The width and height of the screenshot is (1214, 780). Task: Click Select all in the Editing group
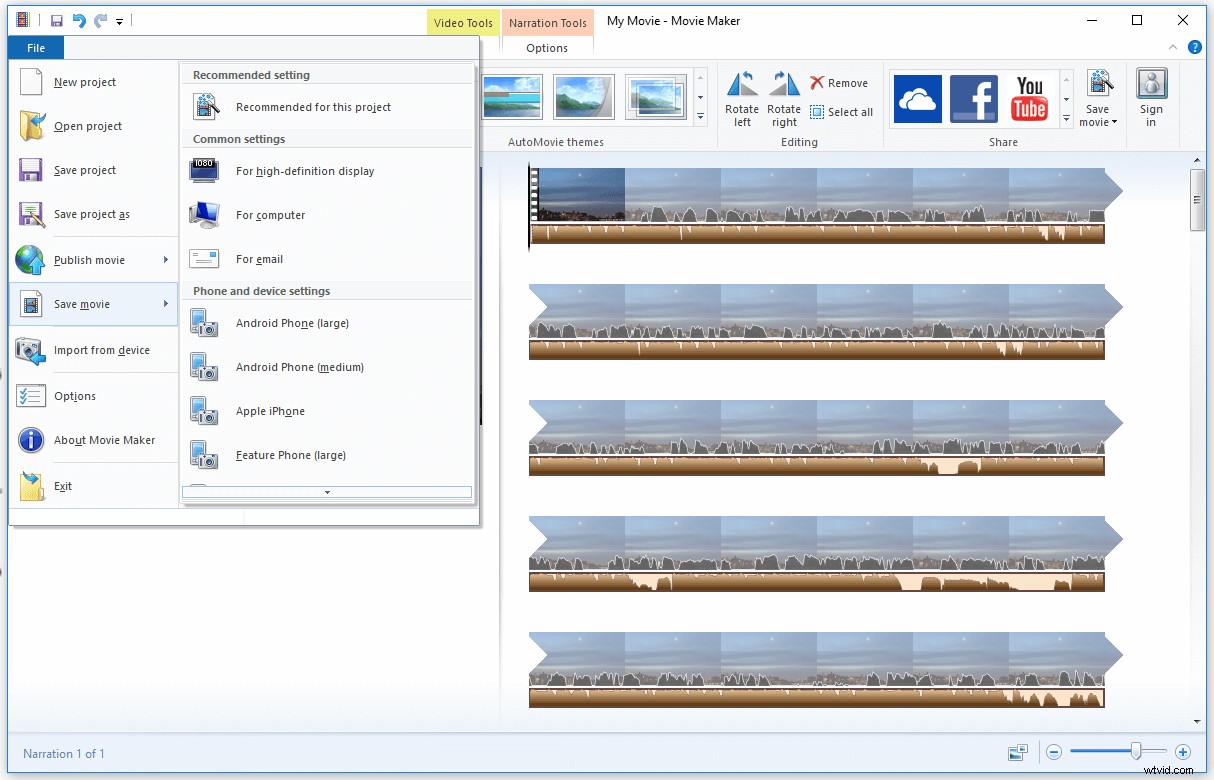coord(842,112)
